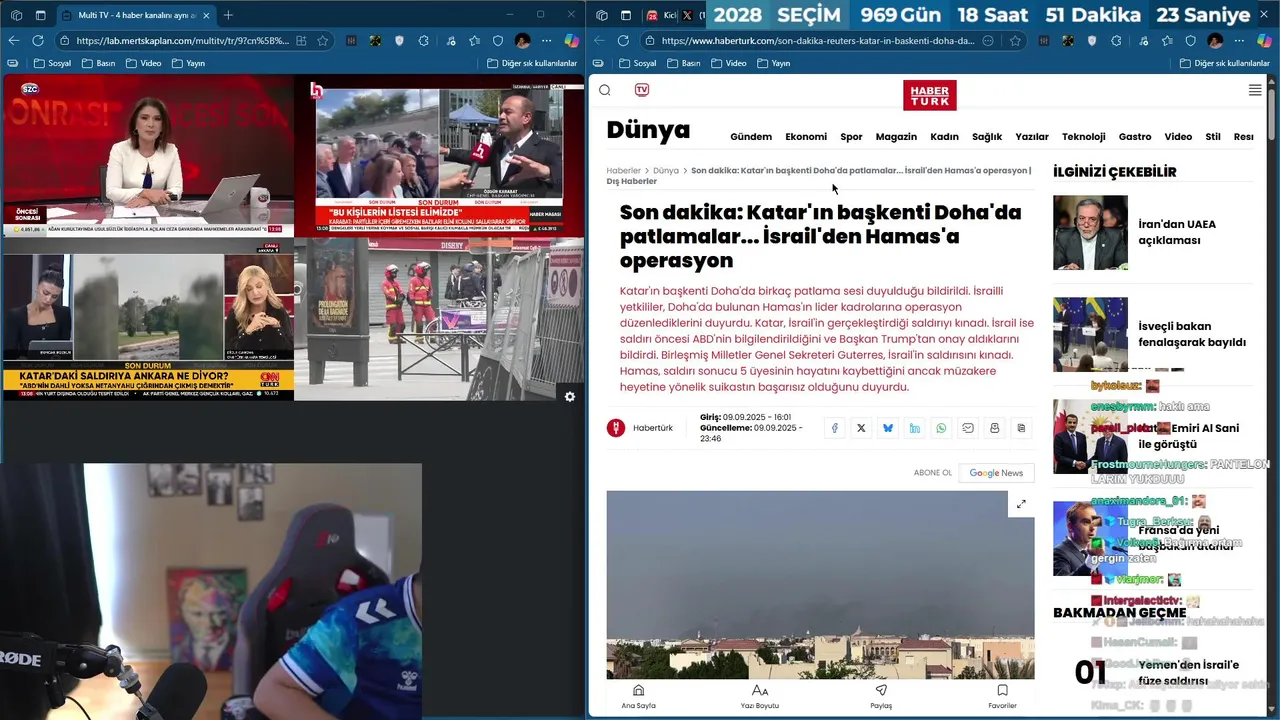This screenshot has height=720, width=1280.
Task: Open Diğer sık kullanılanlar in Multi TV window
Action: (532, 63)
